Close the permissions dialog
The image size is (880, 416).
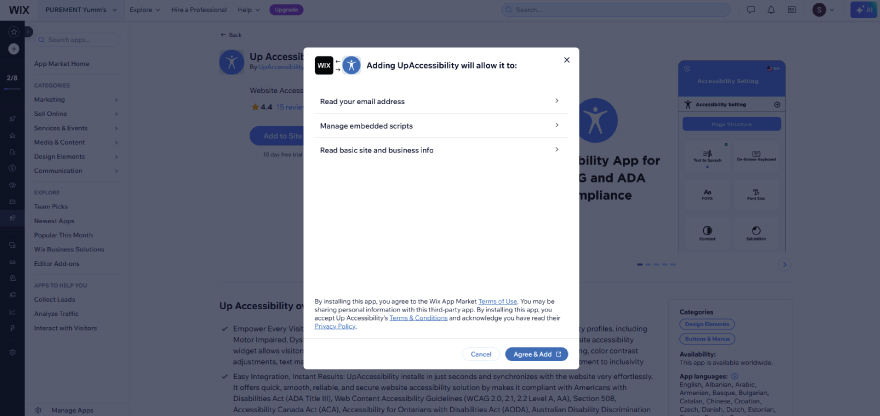tap(567, 60)
